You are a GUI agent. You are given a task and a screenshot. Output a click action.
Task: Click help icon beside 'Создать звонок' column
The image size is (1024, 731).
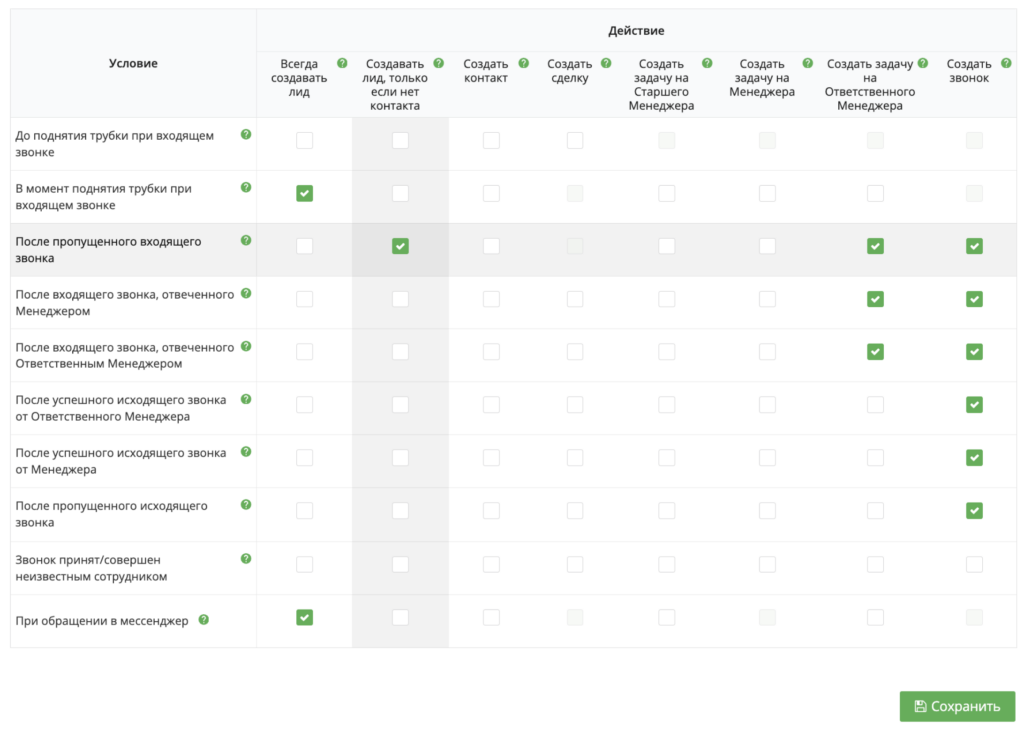click(x=1006, y=63)
